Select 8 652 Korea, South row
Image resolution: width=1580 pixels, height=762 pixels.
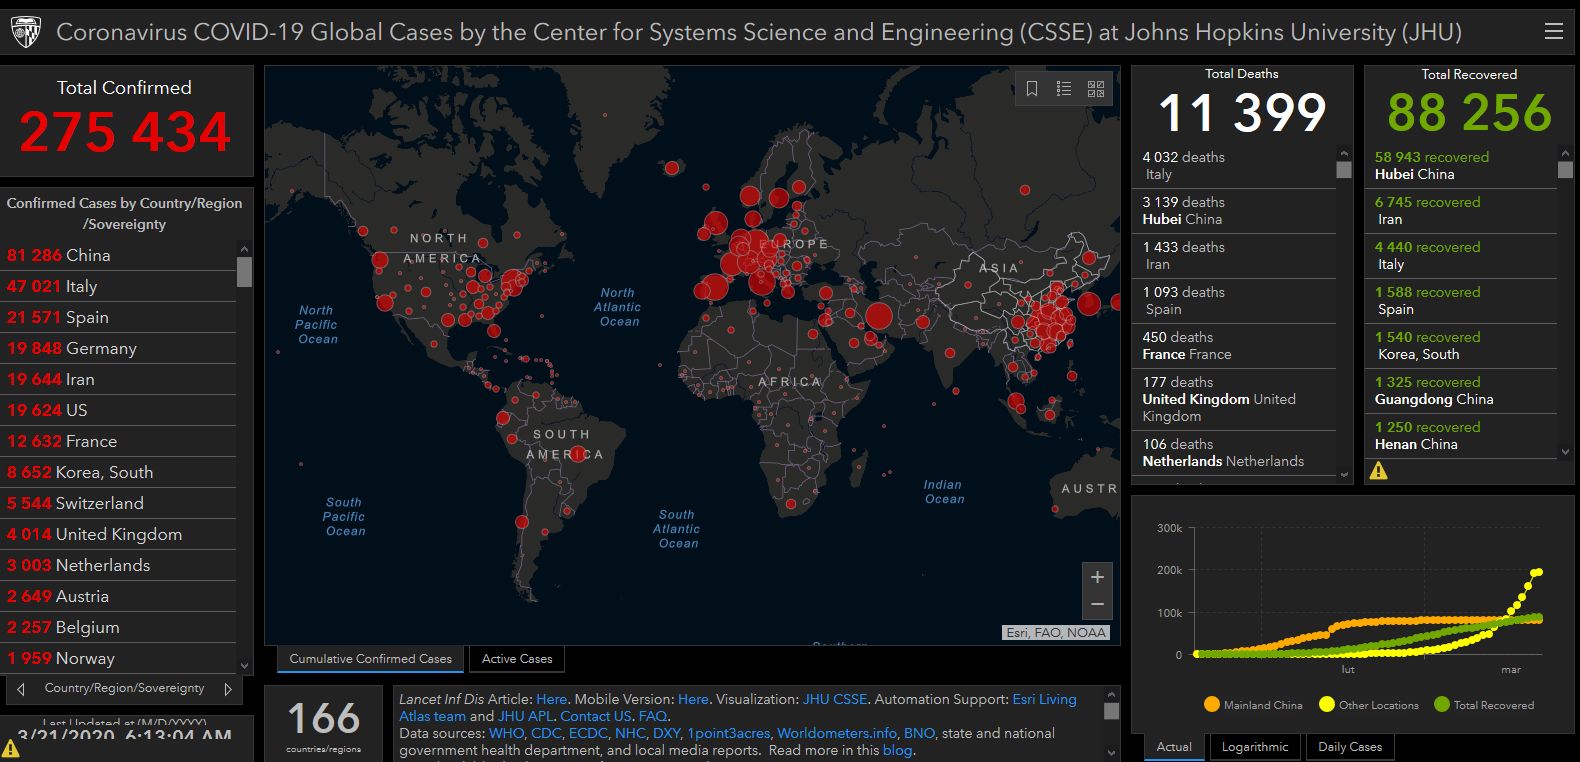click(x=118, y=472)
